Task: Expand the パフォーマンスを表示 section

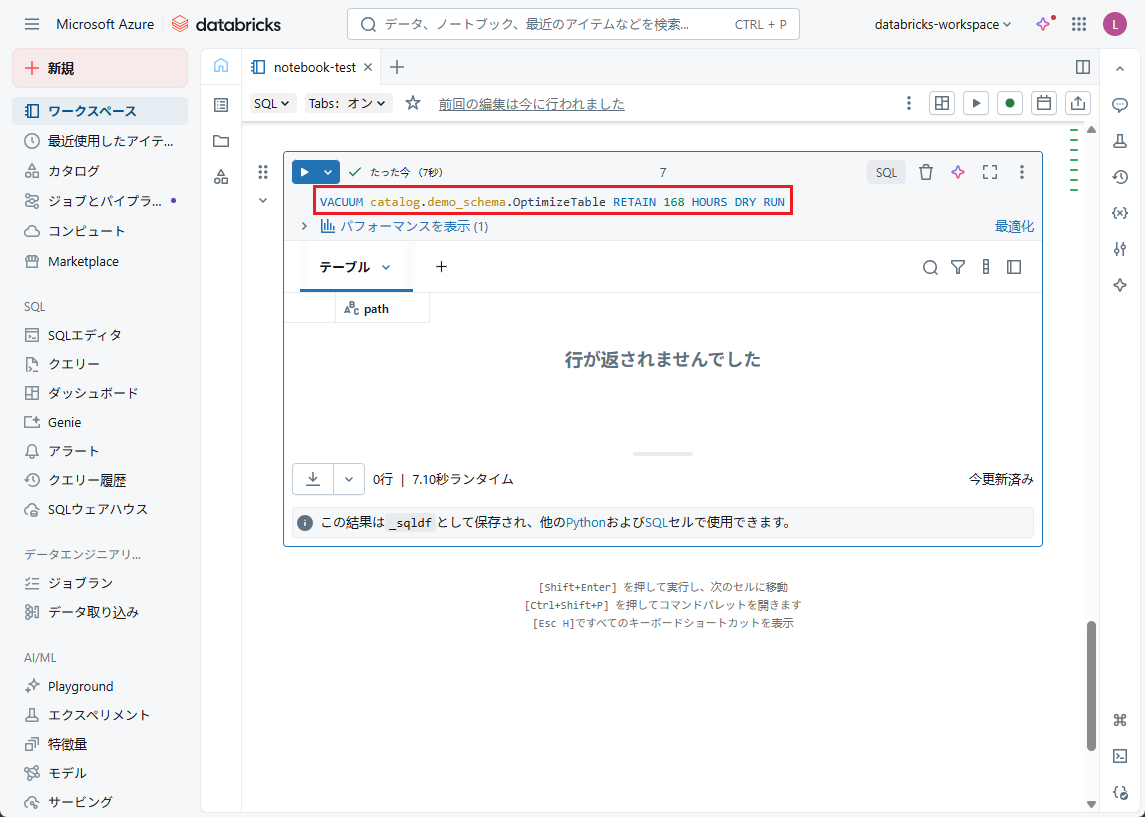Action: point(304,226)
